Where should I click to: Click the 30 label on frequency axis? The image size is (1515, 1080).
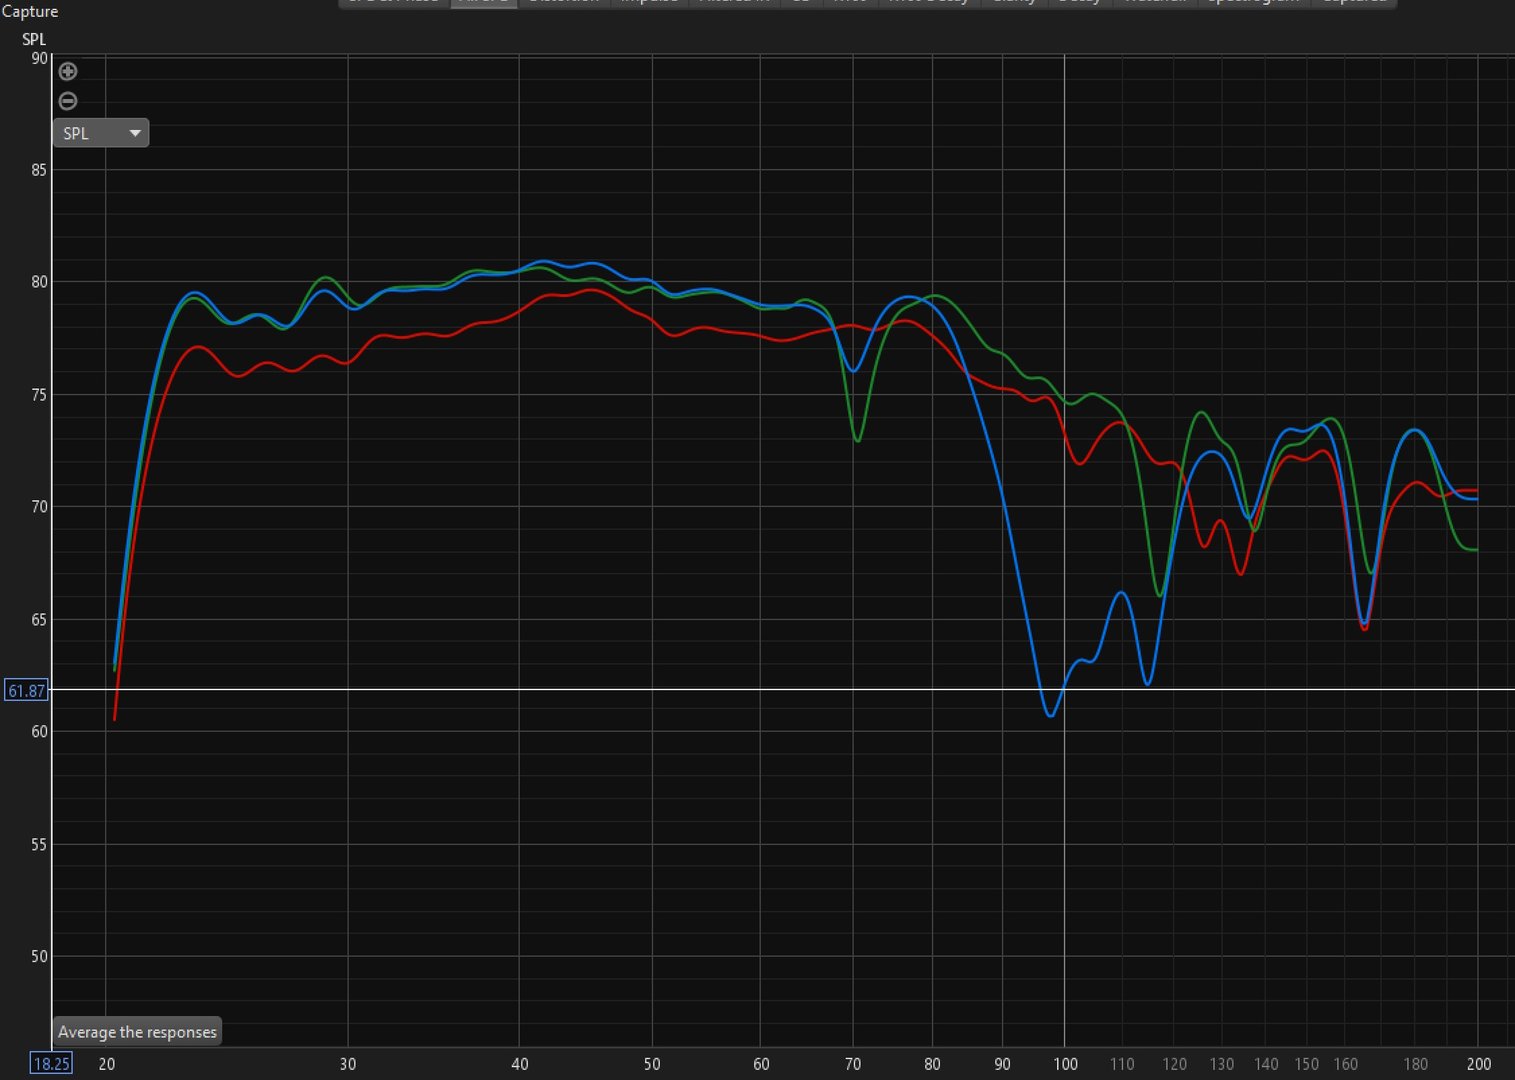tap(348, 1064)
